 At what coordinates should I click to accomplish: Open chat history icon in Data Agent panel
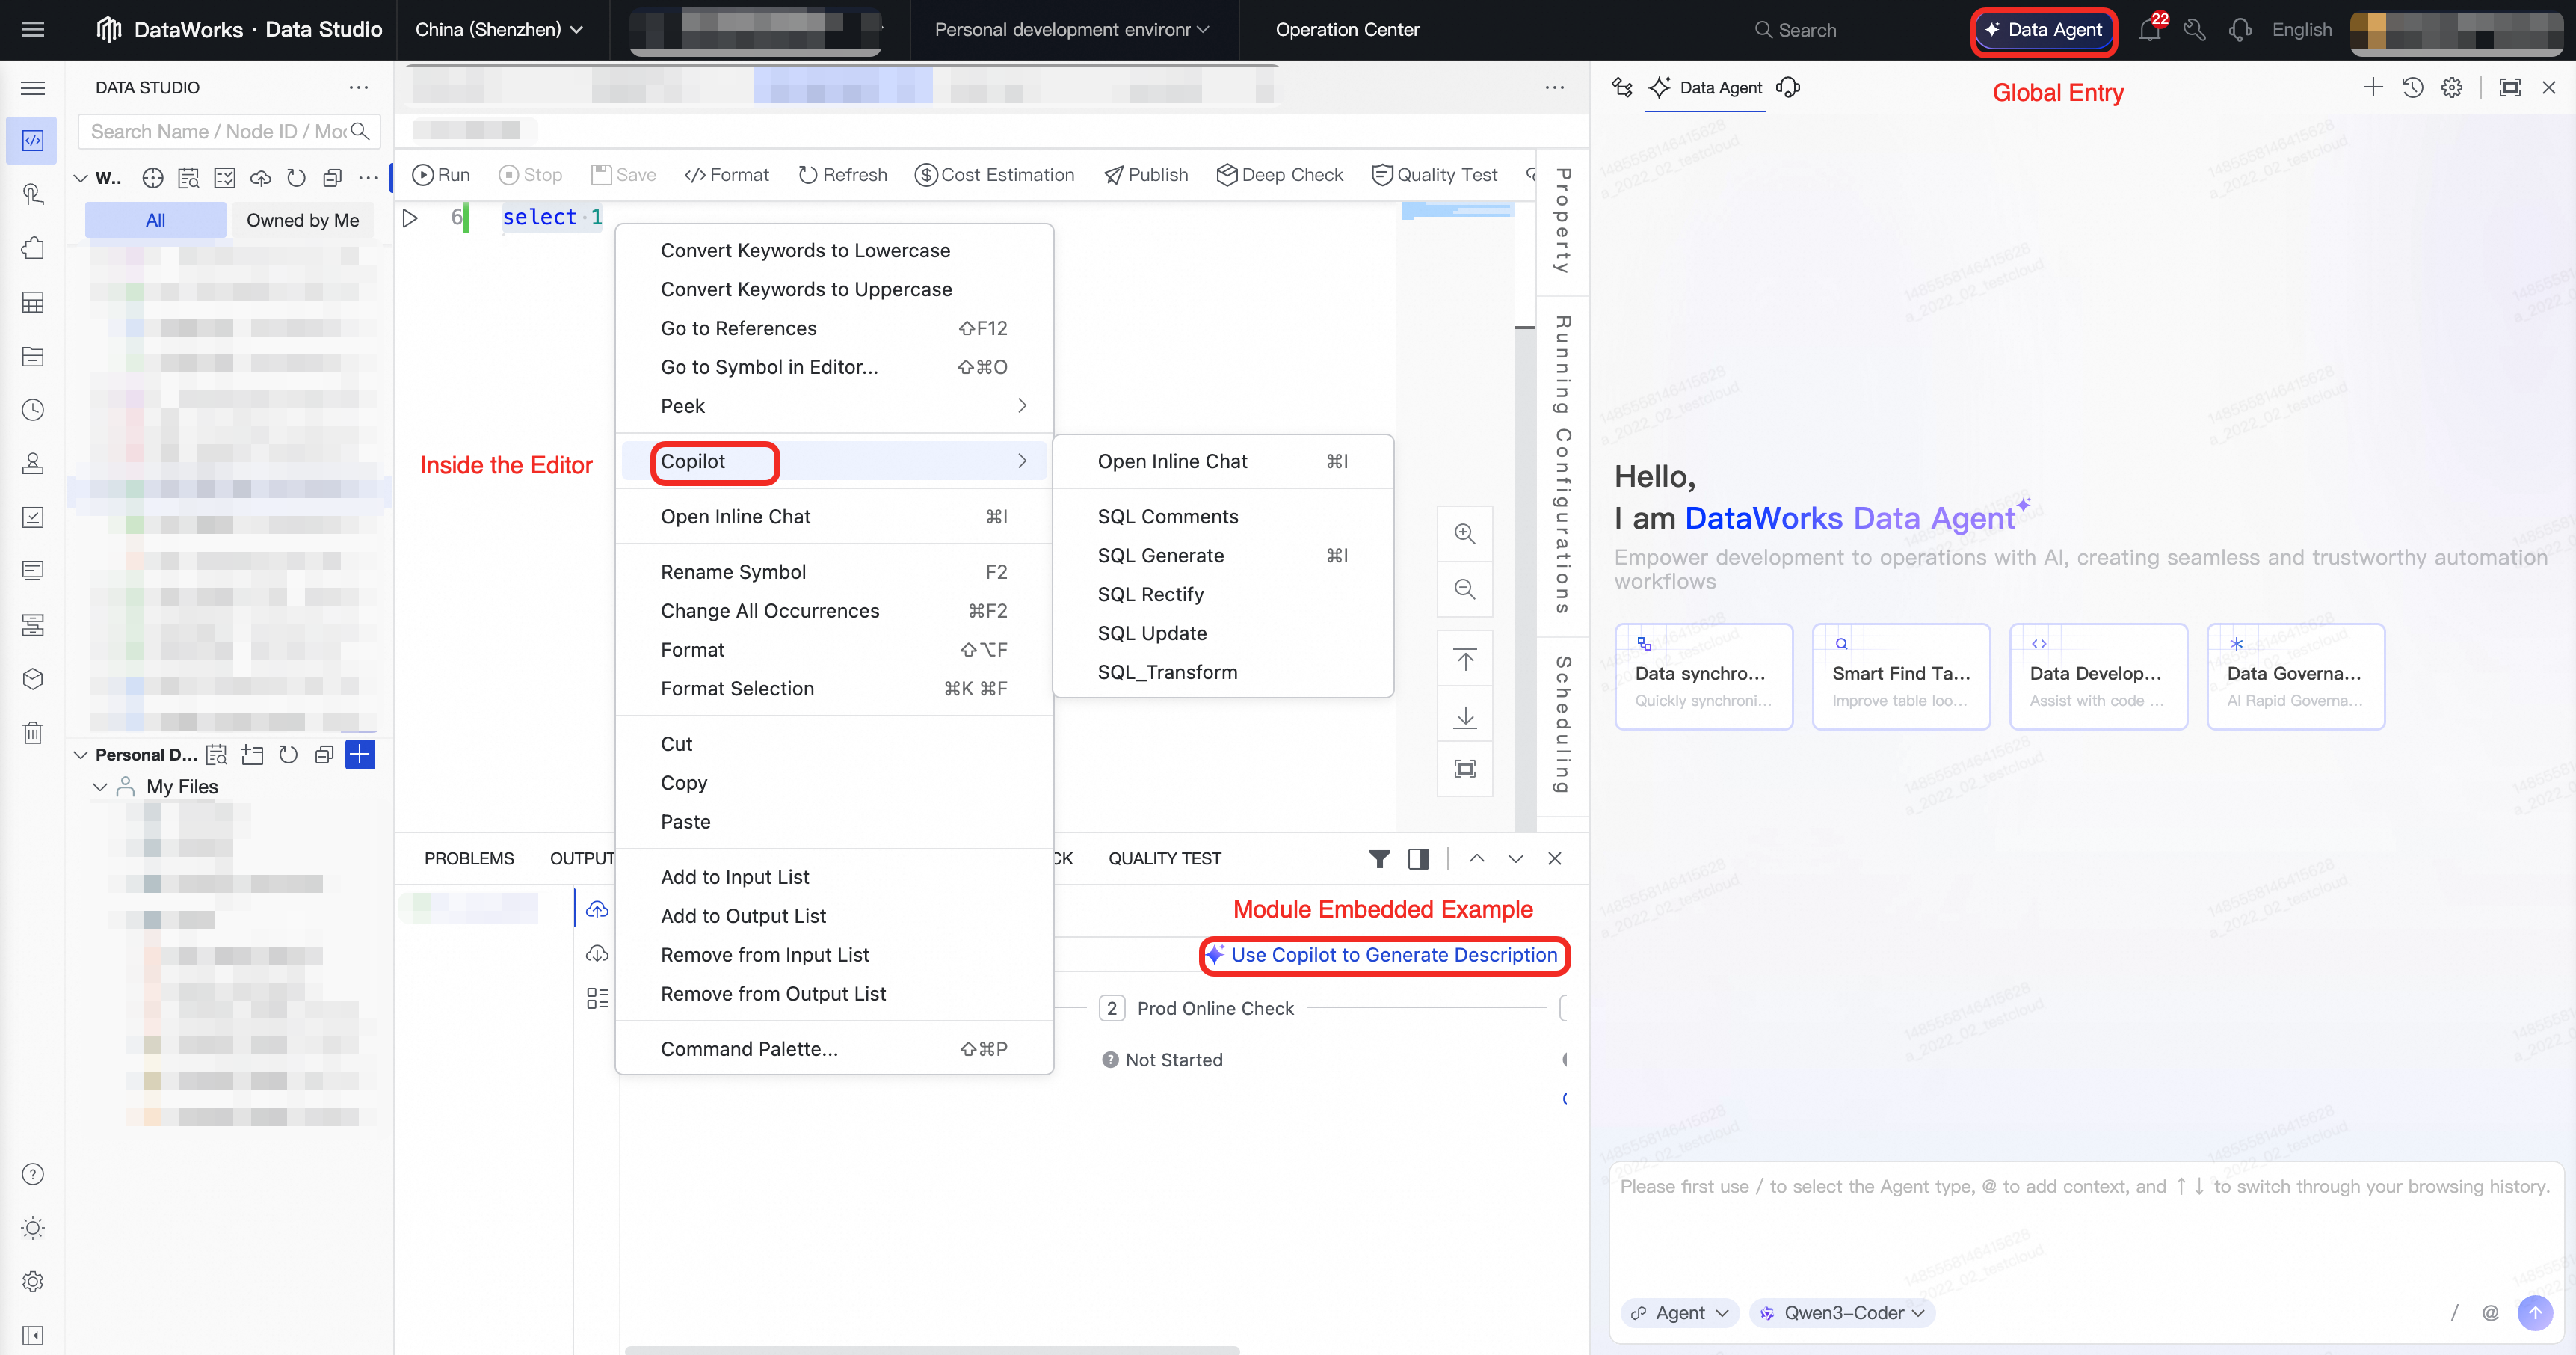(2412, 87)
